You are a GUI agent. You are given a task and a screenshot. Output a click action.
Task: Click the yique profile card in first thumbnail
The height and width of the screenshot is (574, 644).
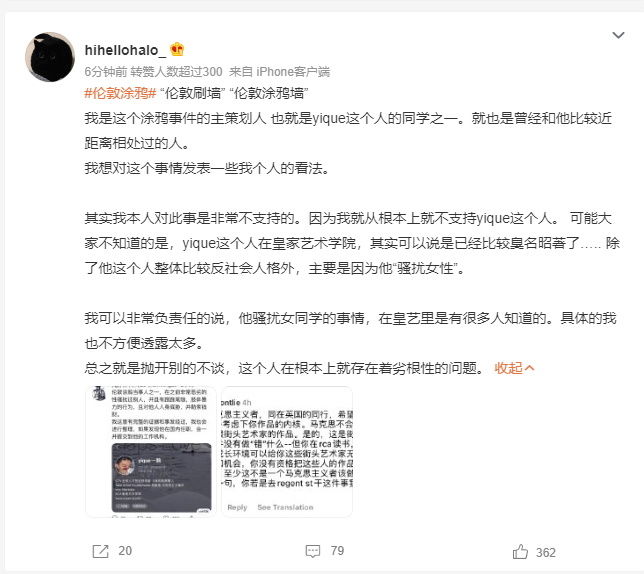click(161, 478)
